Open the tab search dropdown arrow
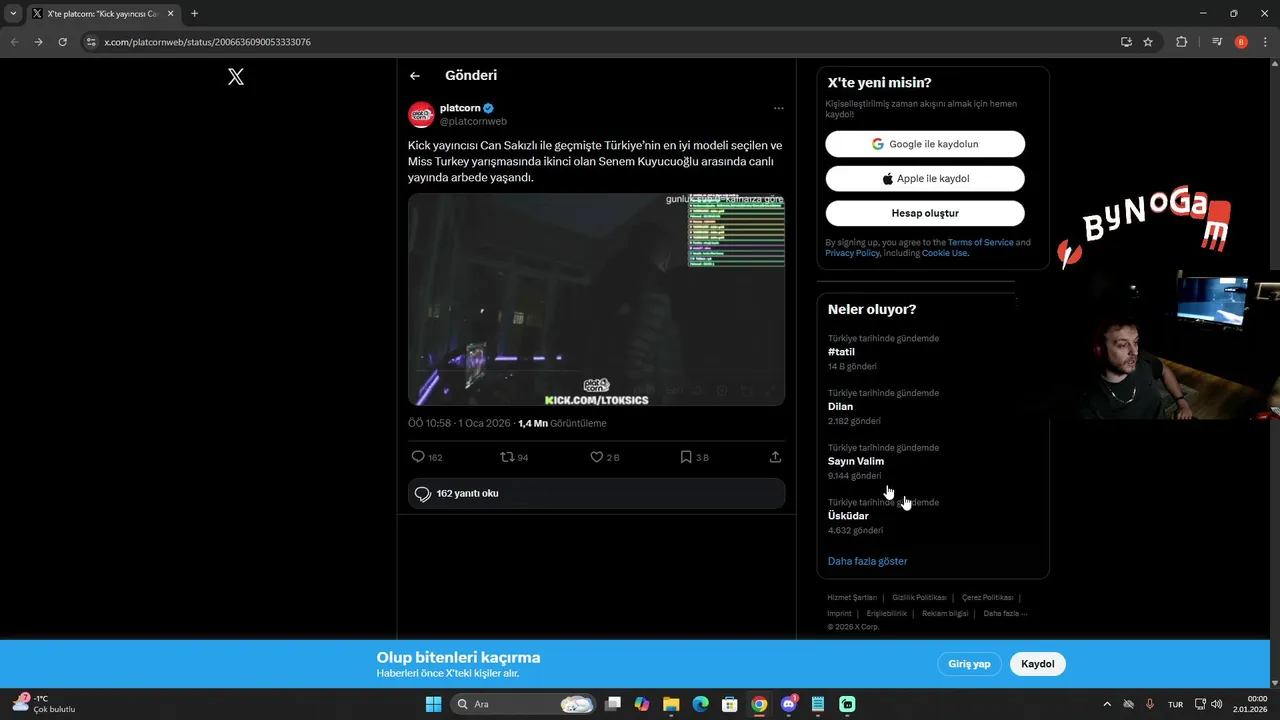1280x720 pixels. [x=13, y=14]
